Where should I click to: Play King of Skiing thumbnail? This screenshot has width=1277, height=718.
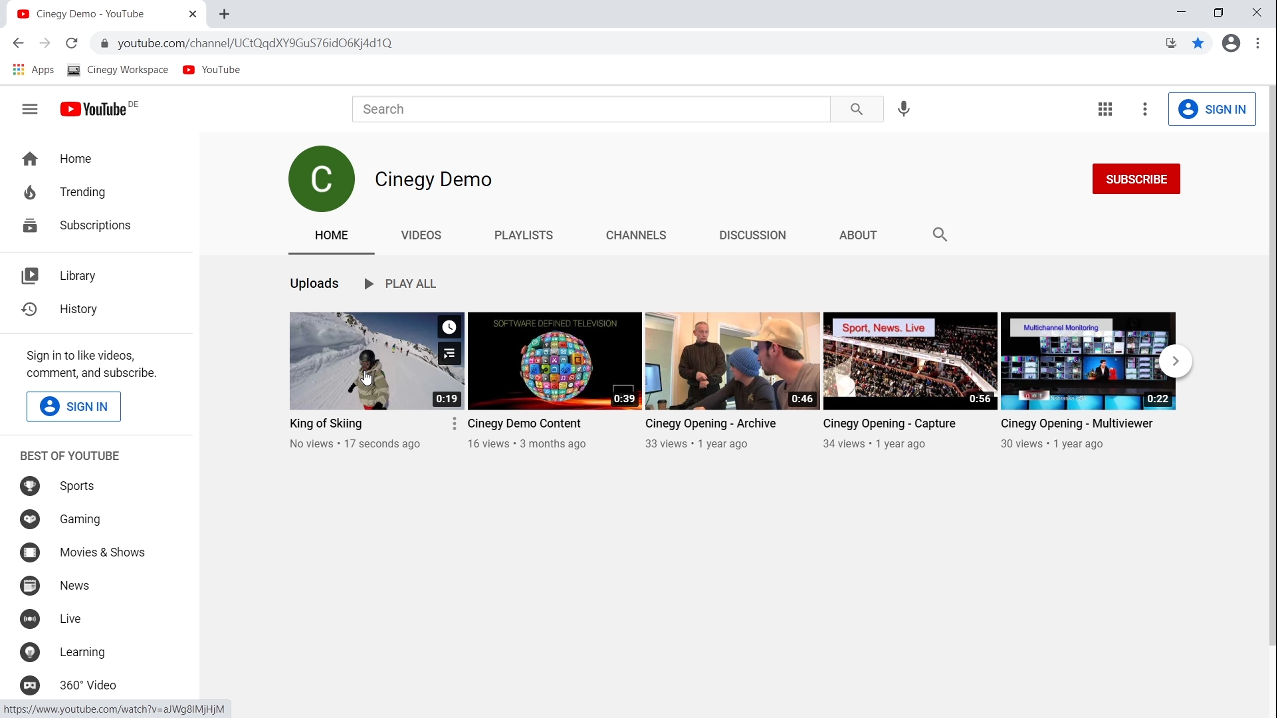(377, 361)
